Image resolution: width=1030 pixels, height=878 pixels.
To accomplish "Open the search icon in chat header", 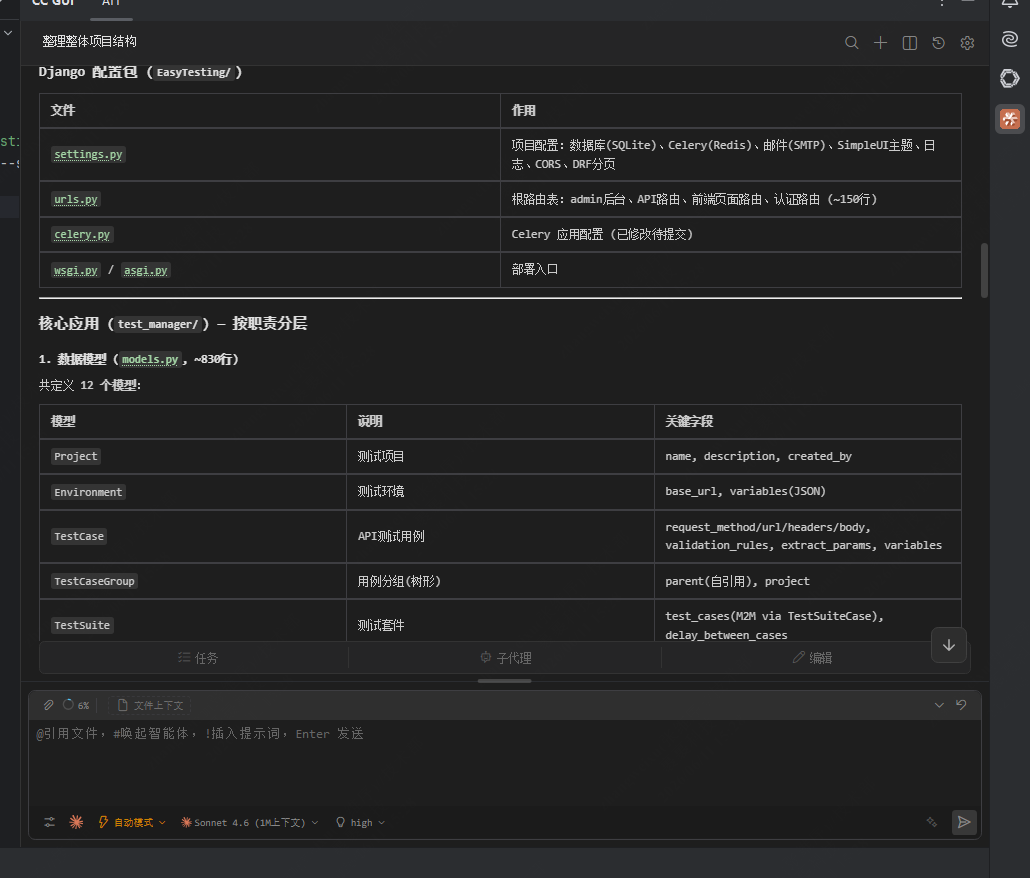I will (851, 43).
